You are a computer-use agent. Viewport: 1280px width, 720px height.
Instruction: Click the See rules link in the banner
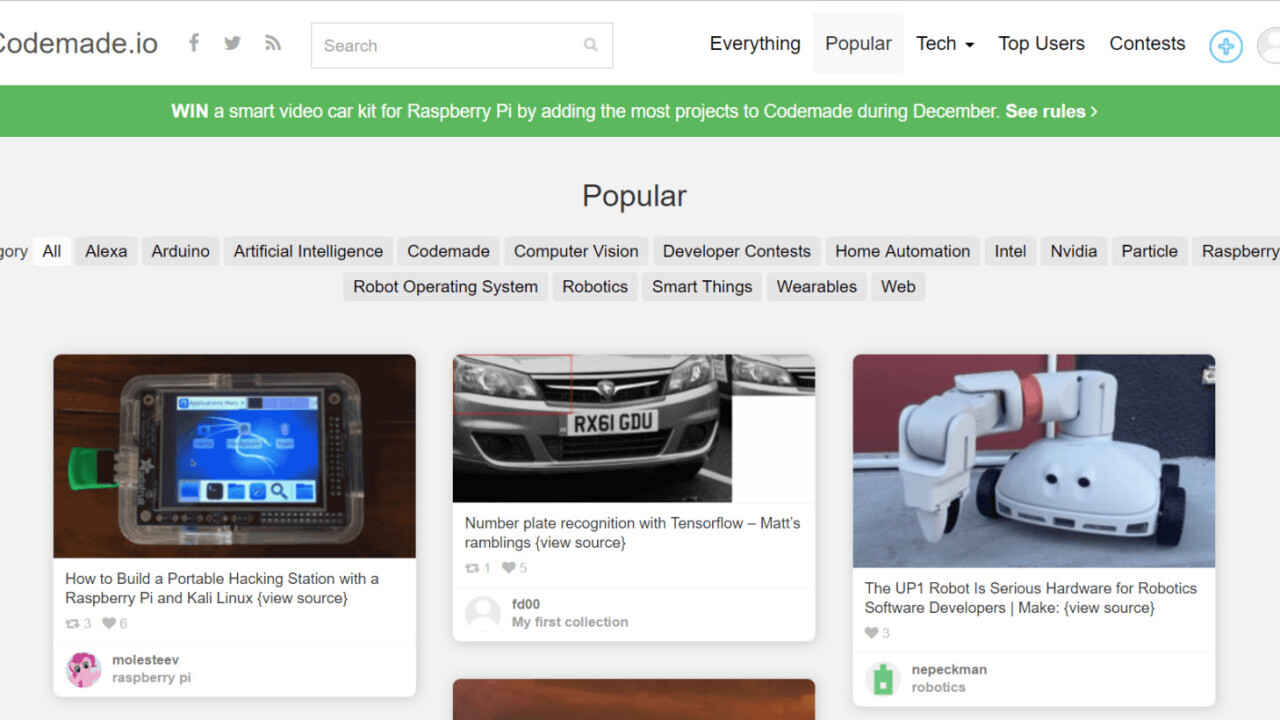1045,111
